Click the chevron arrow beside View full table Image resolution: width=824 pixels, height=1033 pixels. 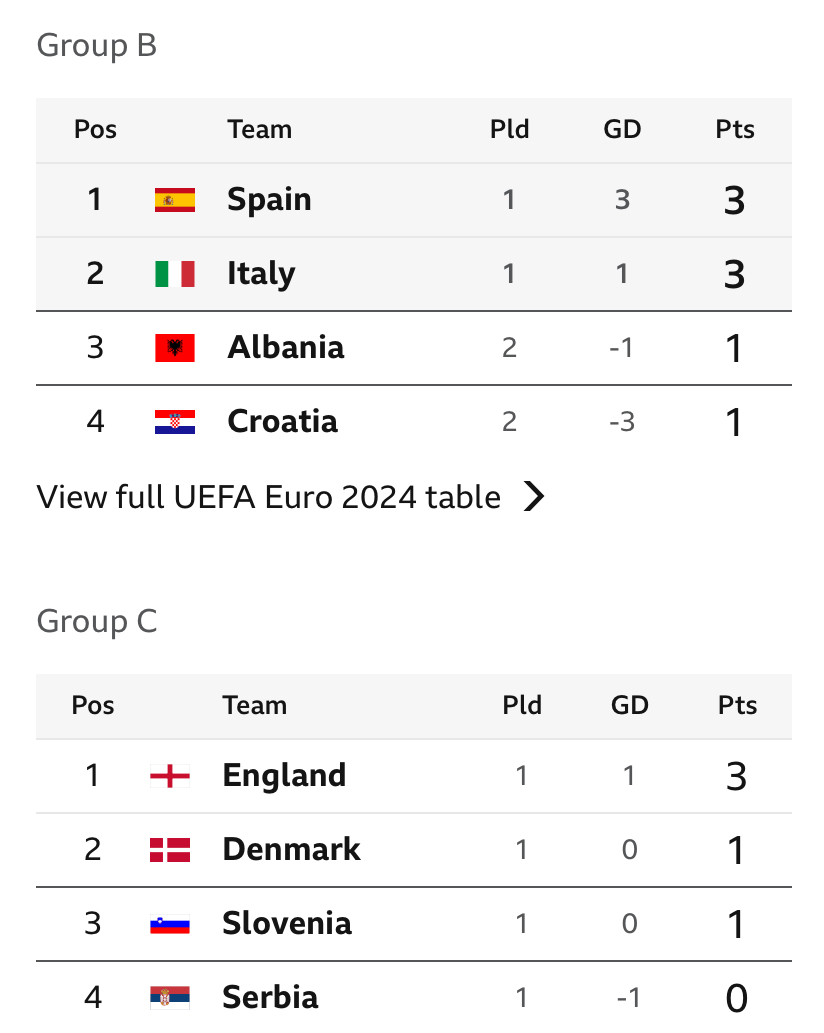[x=534, y=496]
